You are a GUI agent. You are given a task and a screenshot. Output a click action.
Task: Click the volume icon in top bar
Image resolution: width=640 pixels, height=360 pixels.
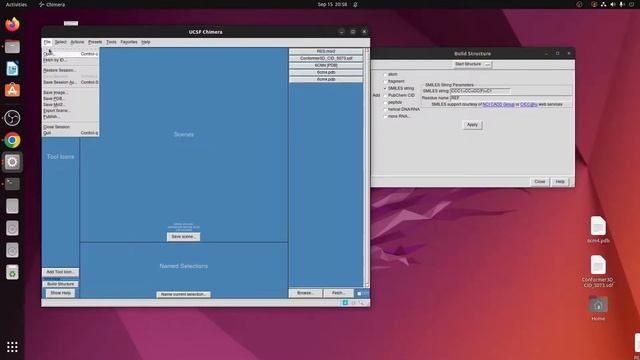pyautogui.click(x=613, y=4)
